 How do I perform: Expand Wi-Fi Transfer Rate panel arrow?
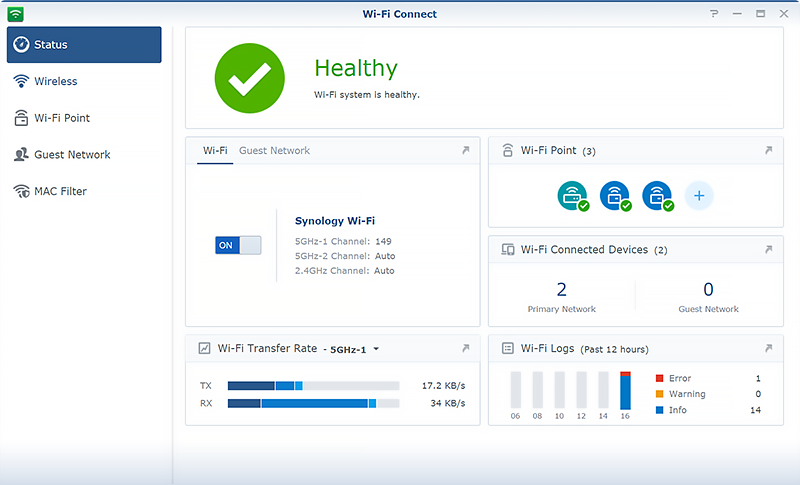(x=465, y=348)
